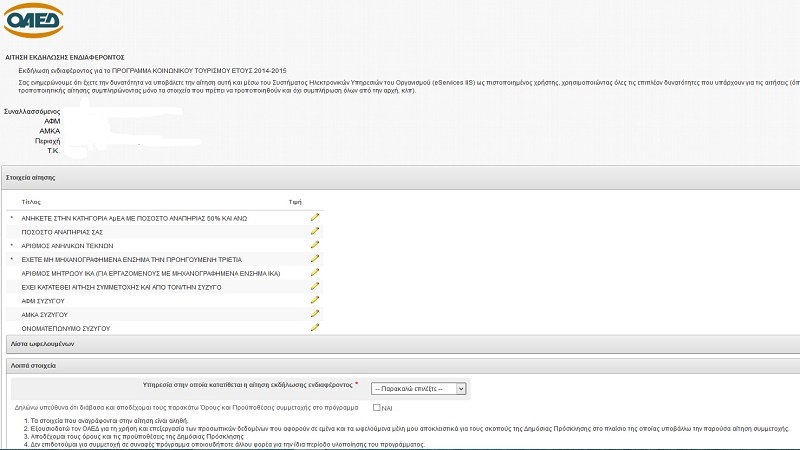Click pencil for ΑΡΙΘΜΟΣ ΜΗΤΡΩΟΥ ΙΚΑ
Image resolution: width=800 pixels, height=450 pixels.
point(315,272)
